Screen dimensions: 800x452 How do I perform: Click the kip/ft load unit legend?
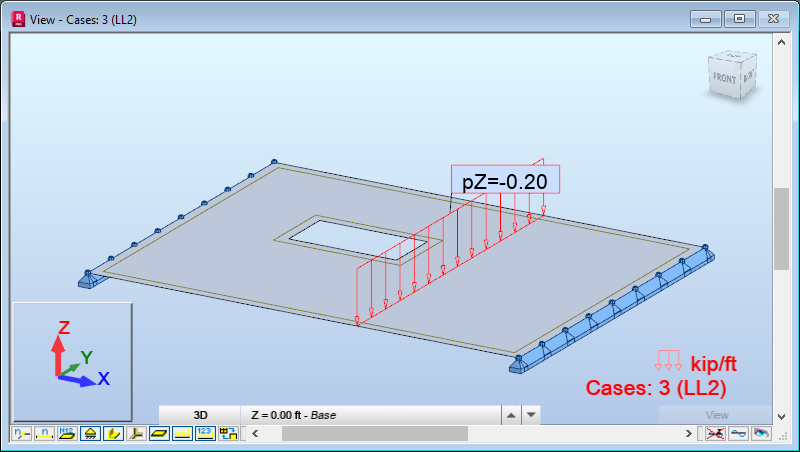(x=697, y=362)
